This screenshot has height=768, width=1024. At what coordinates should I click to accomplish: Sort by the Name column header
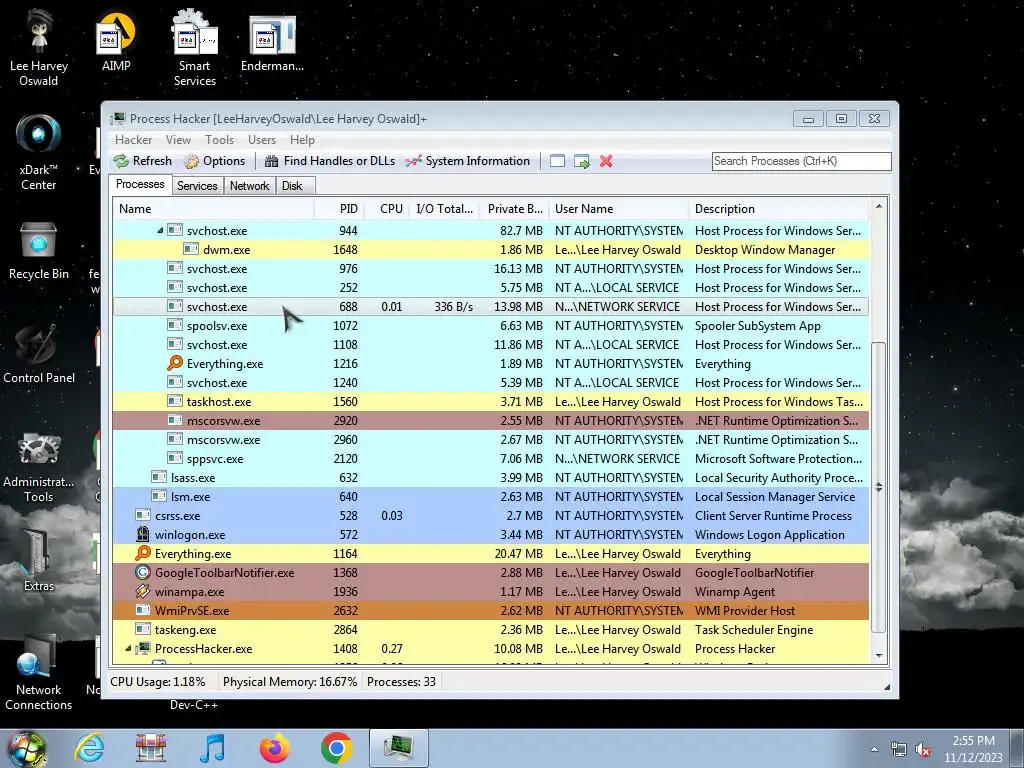[214, 209]
